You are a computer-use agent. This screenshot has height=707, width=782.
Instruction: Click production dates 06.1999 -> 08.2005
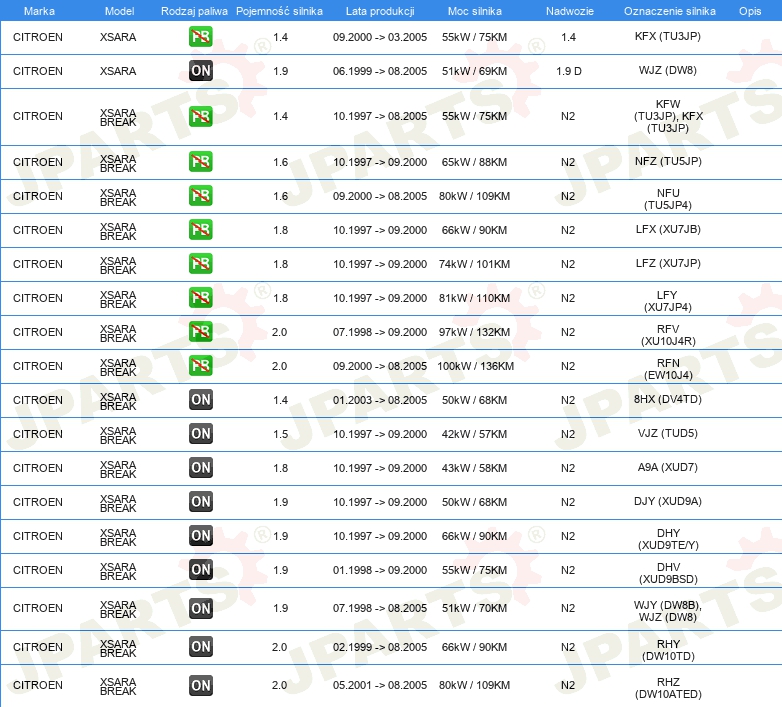tap(380, 71)
